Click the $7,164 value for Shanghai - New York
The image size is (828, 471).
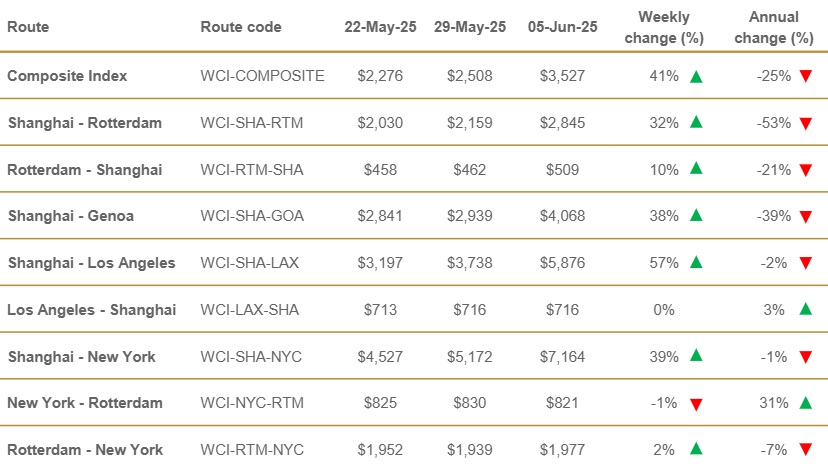pos(562,357)
